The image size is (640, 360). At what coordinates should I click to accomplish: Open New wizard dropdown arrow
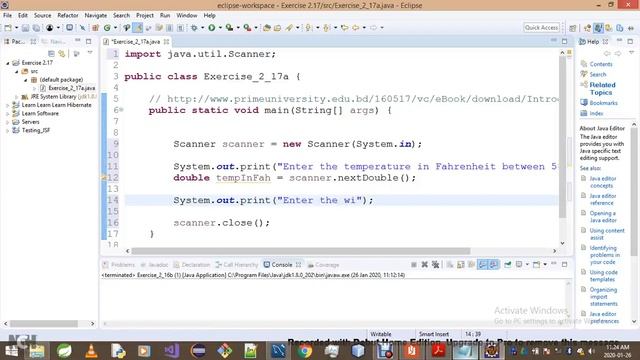pyautogui.click(x=16, y=28)
